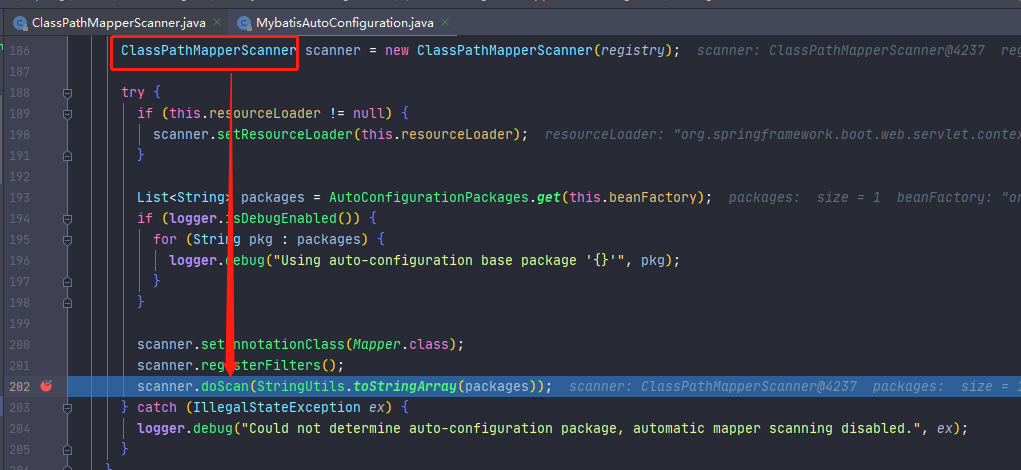The width and height of the screenshot is (1021, 470).
Task: Click line number 186 in the gutter
Action: click(x=20, y=51)
